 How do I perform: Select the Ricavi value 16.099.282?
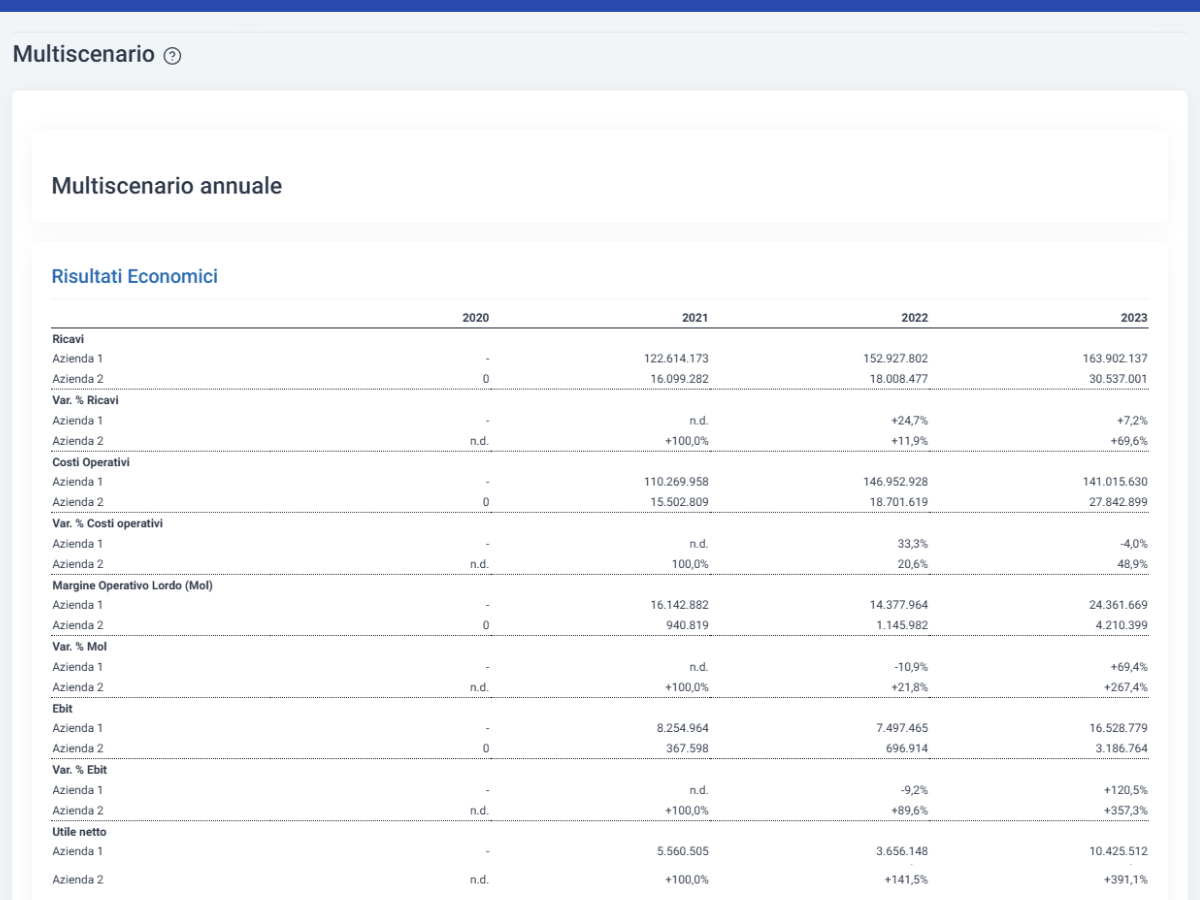pyautogui.click(x=679, y=379)
